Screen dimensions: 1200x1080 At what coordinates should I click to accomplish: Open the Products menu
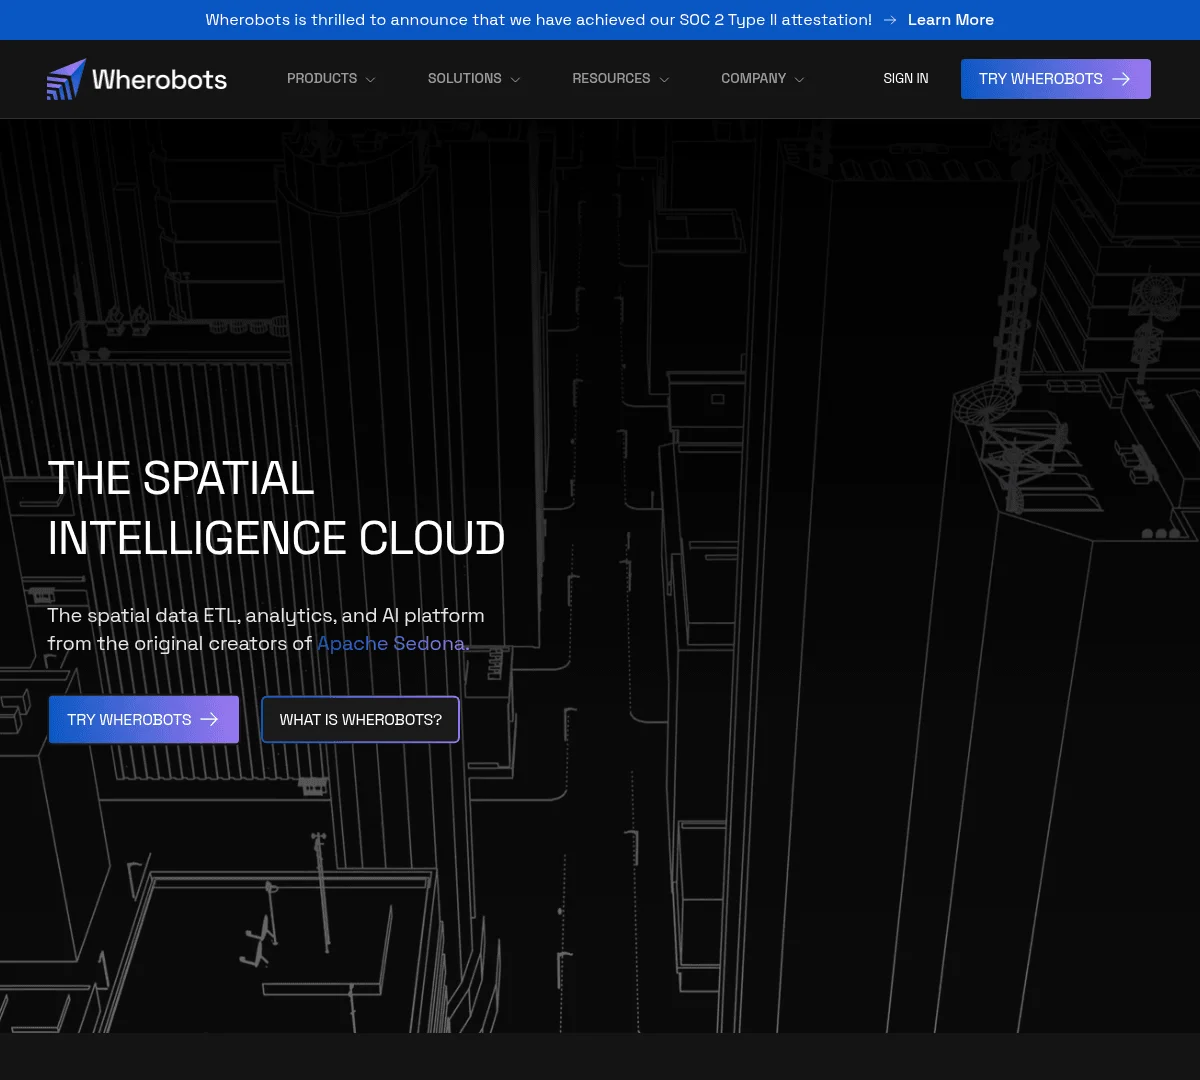(x=321, y=78)
